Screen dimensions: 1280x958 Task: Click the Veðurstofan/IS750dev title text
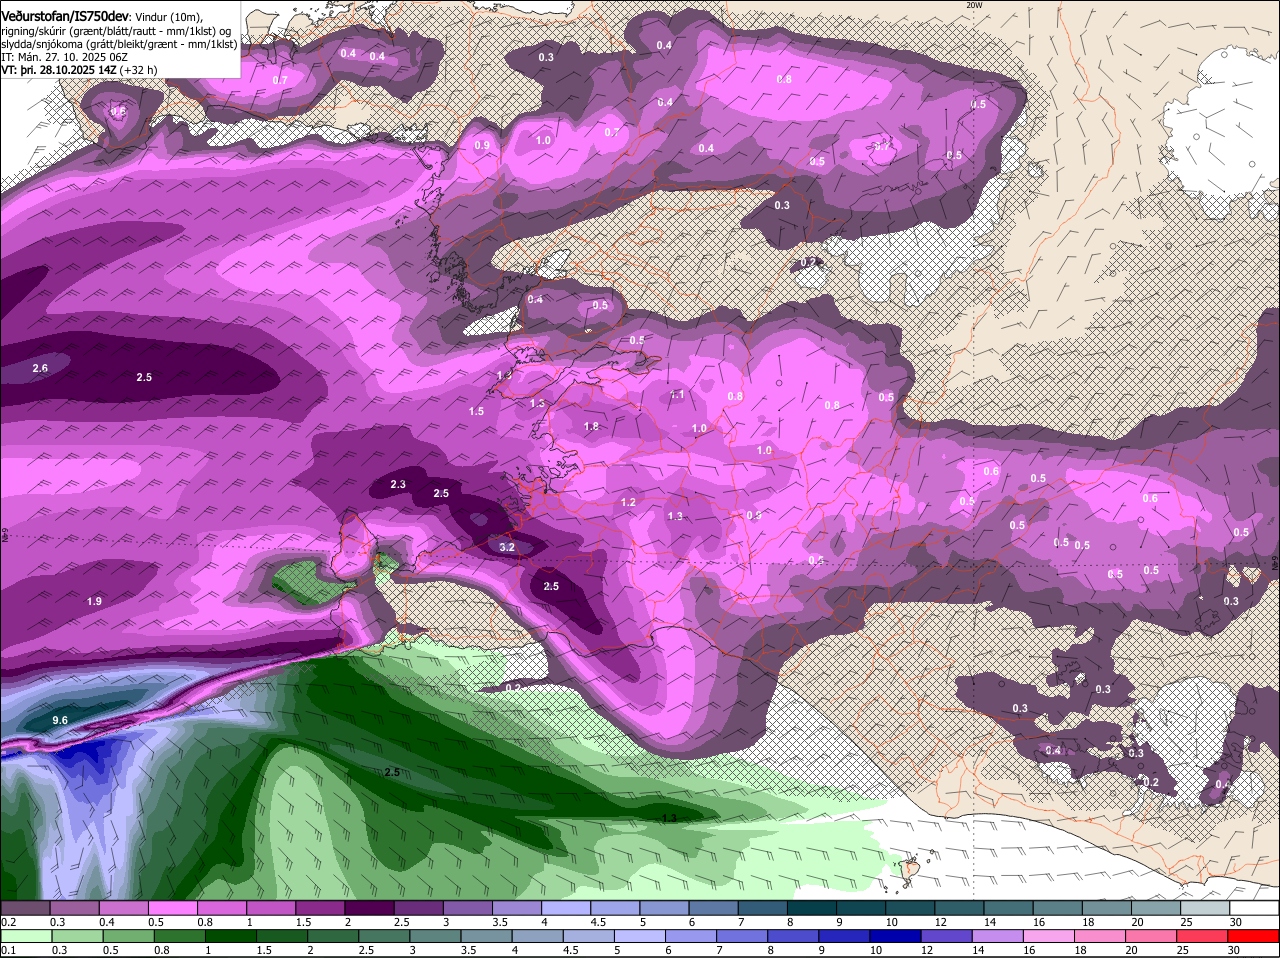[66, 17]
